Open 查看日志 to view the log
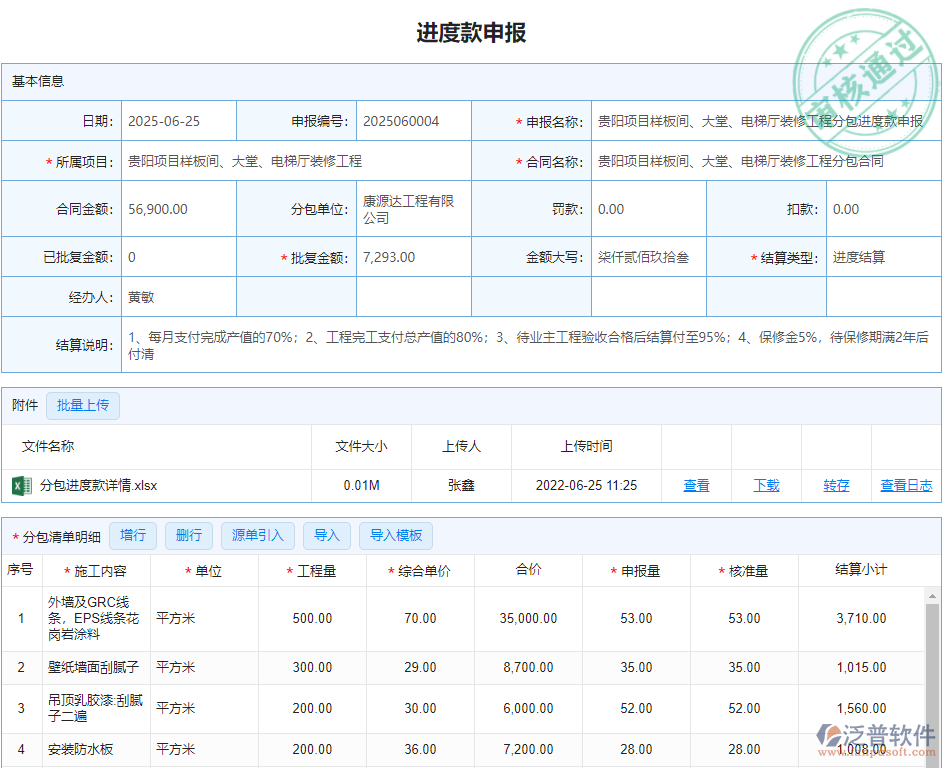Image resolution: width=946 pixels, height=768 pixels. click(x=910, y=486)
